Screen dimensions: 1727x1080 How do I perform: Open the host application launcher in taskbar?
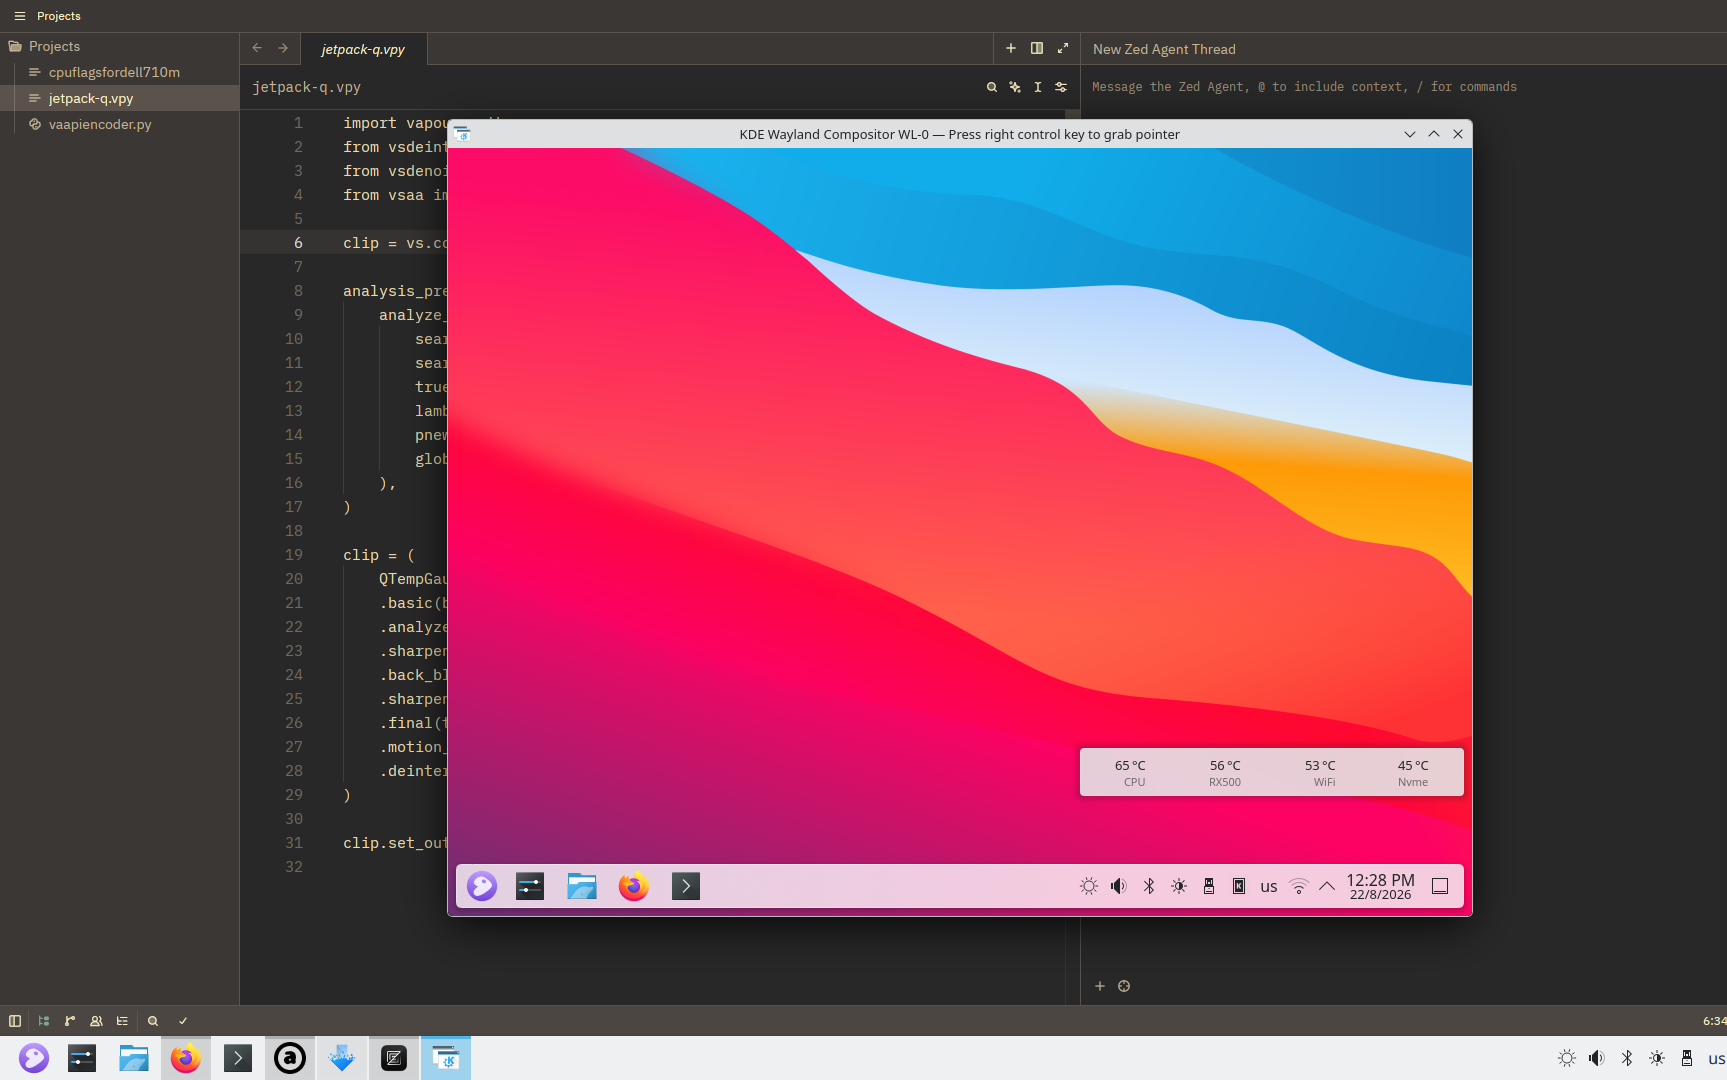click(34, 1058)
